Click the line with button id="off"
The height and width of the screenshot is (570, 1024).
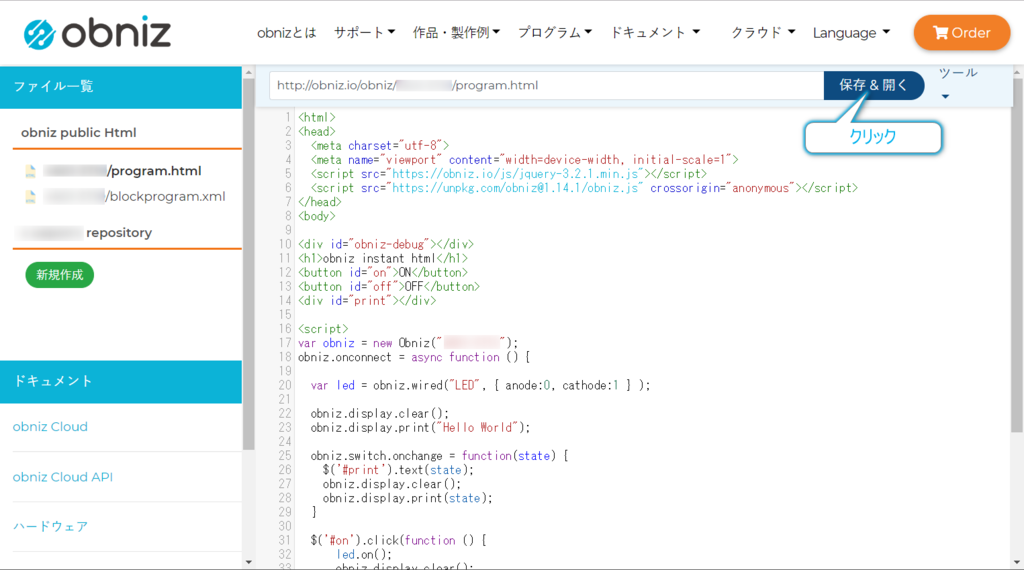[x=389, y=287]
